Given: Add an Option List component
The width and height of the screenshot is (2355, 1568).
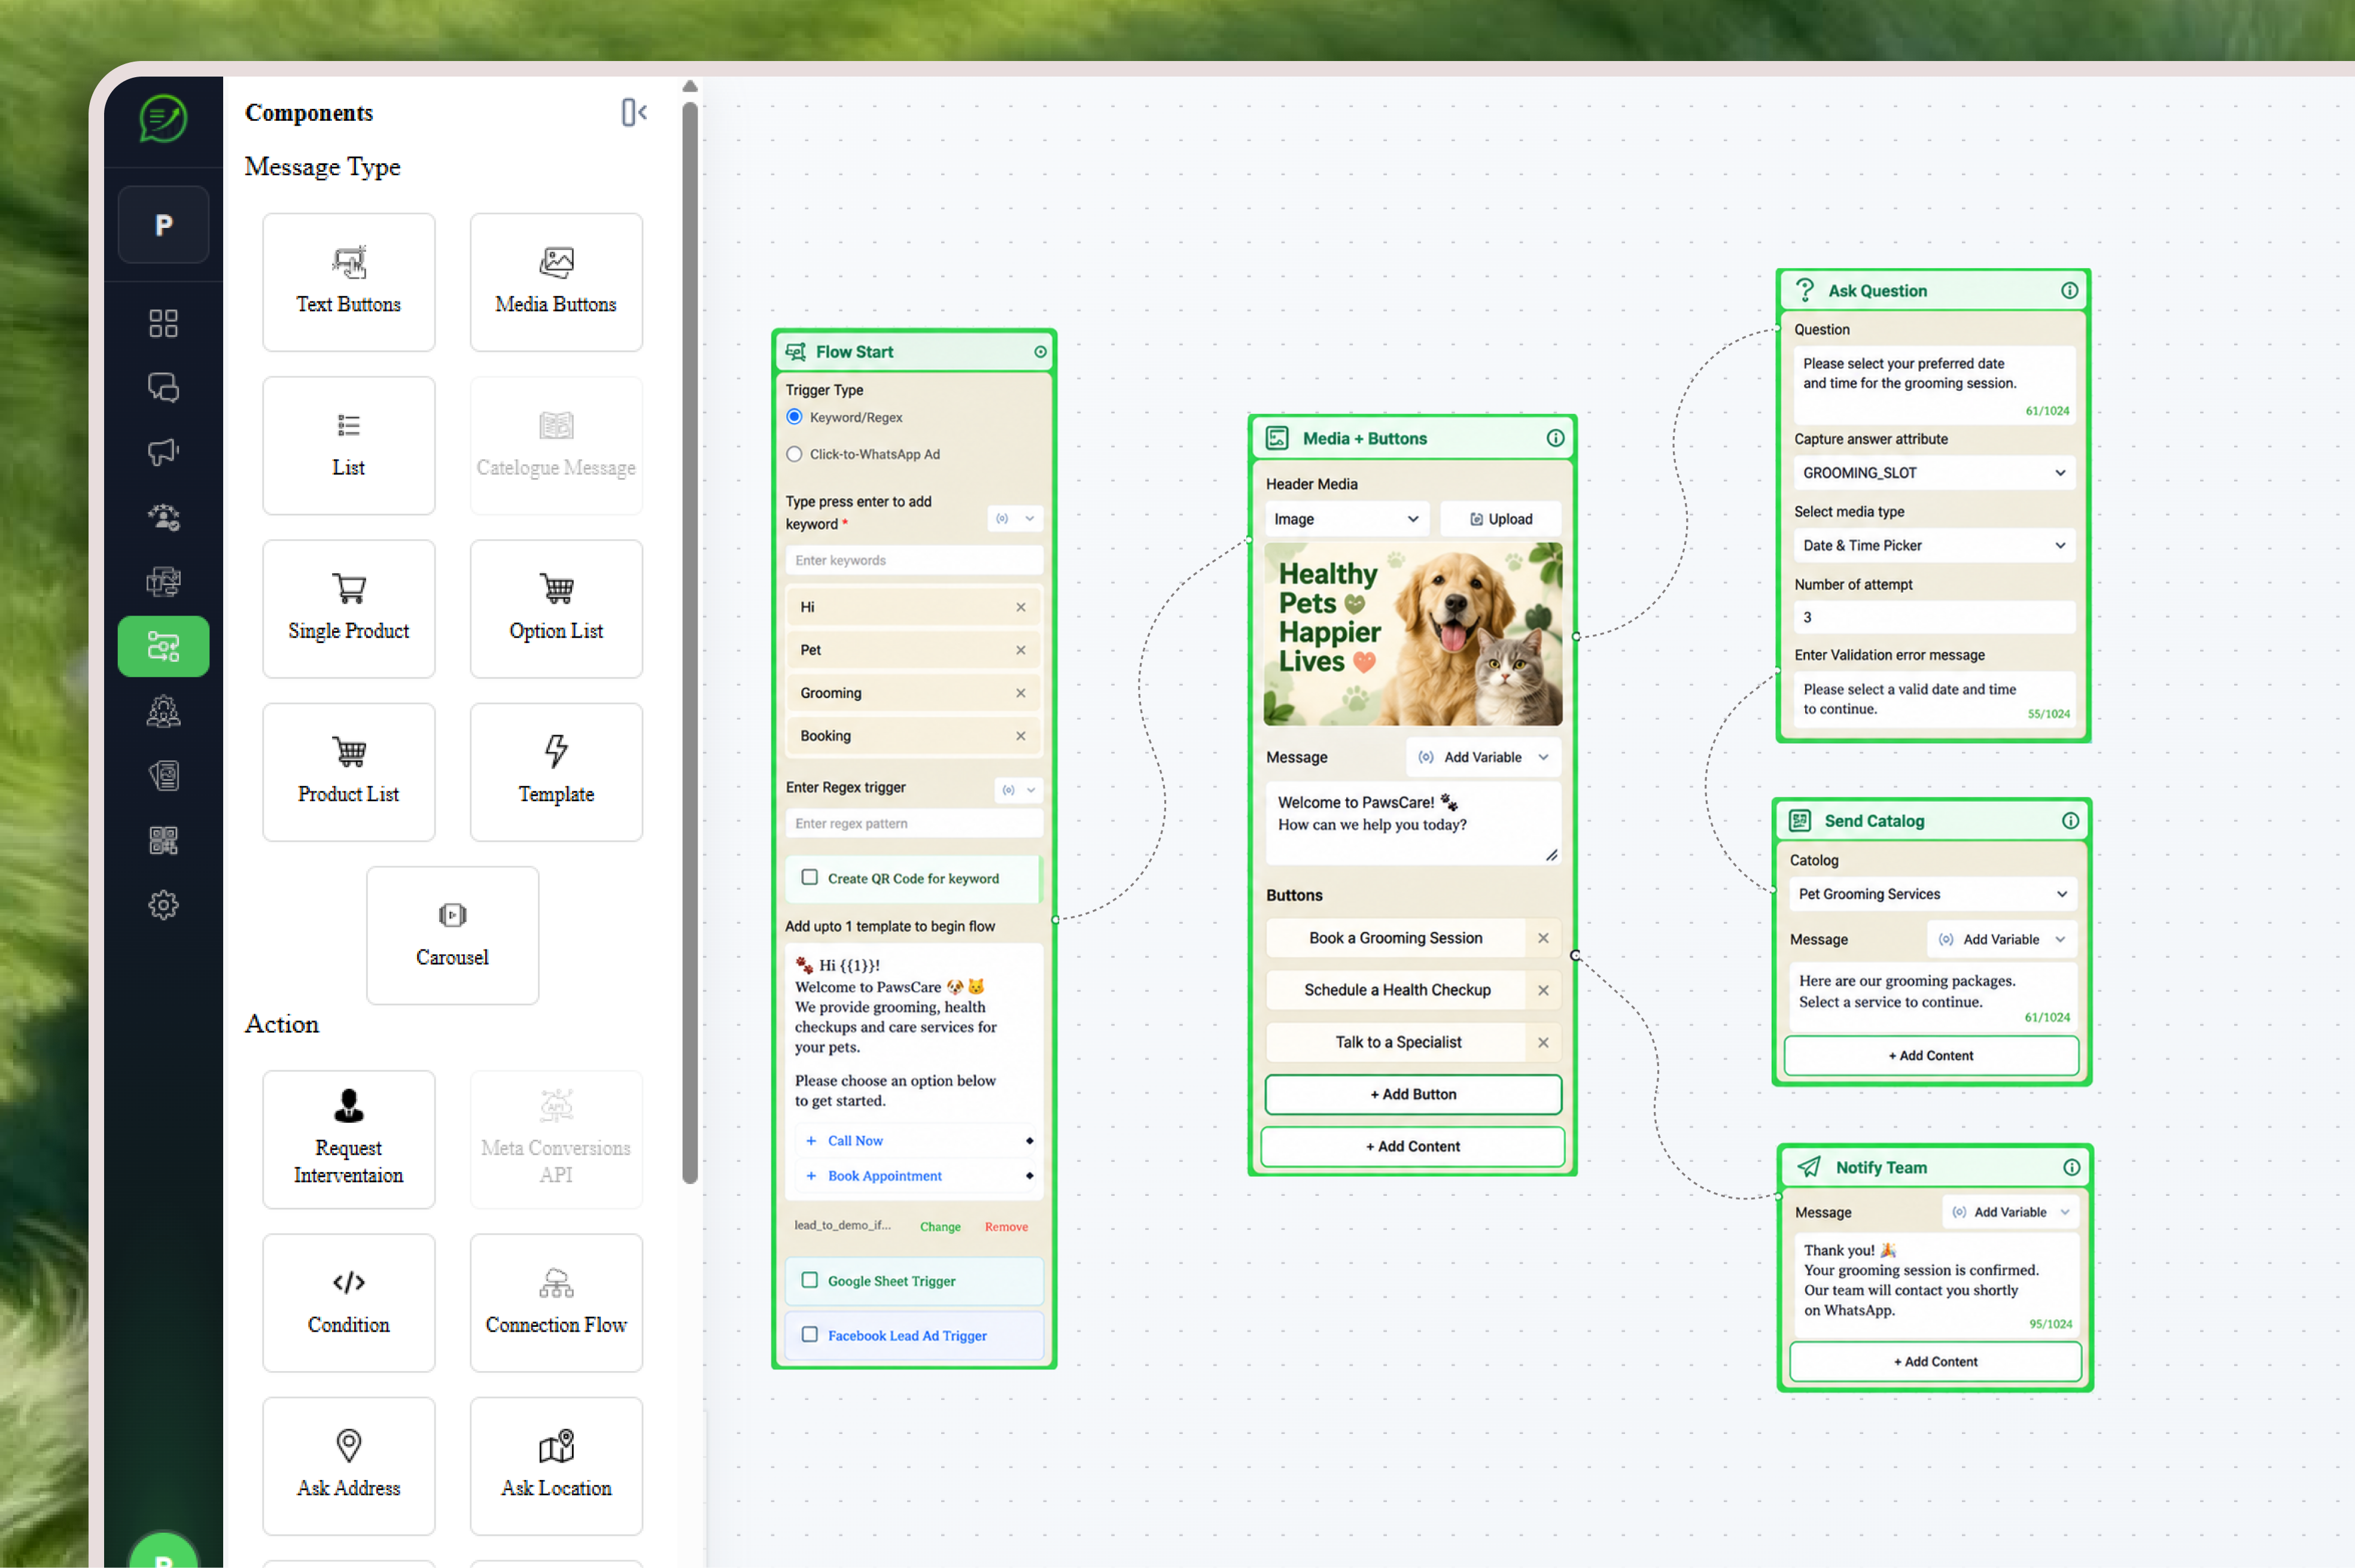Looking at the screenshot, I should (556, 608).
